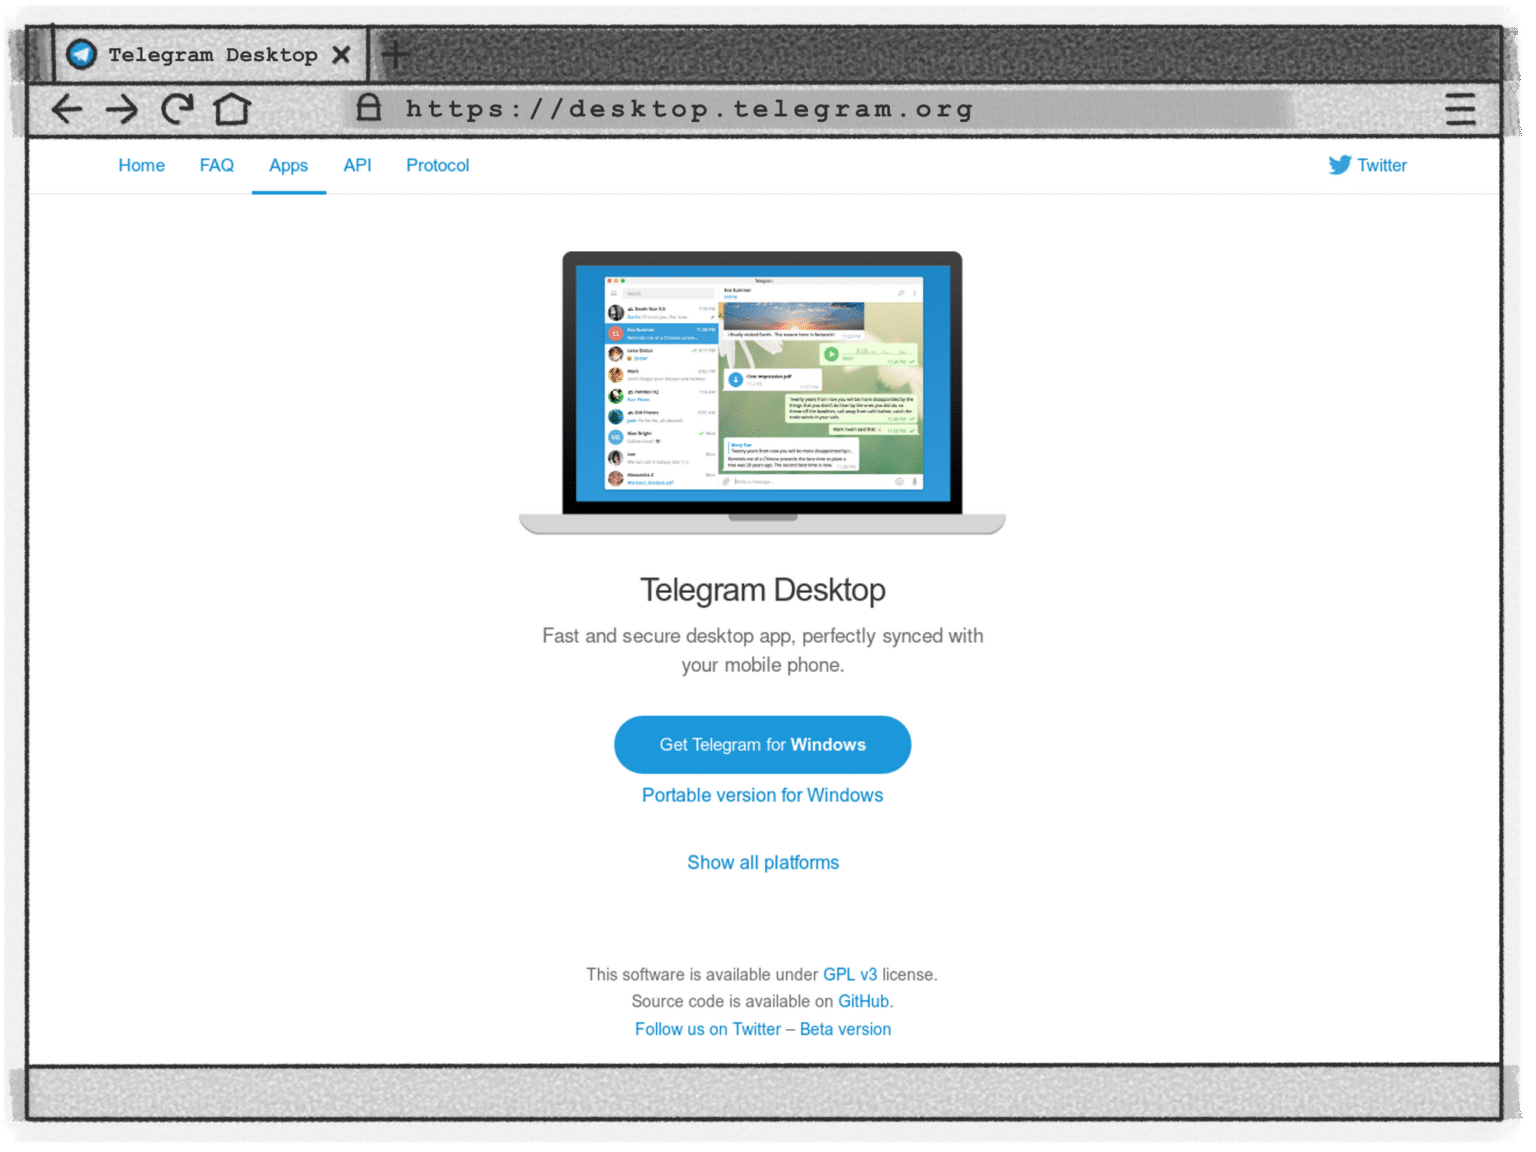Screen dimensions: 1536x1152
Task: Click Show all platforms link
Action: (x=763, y=862)
